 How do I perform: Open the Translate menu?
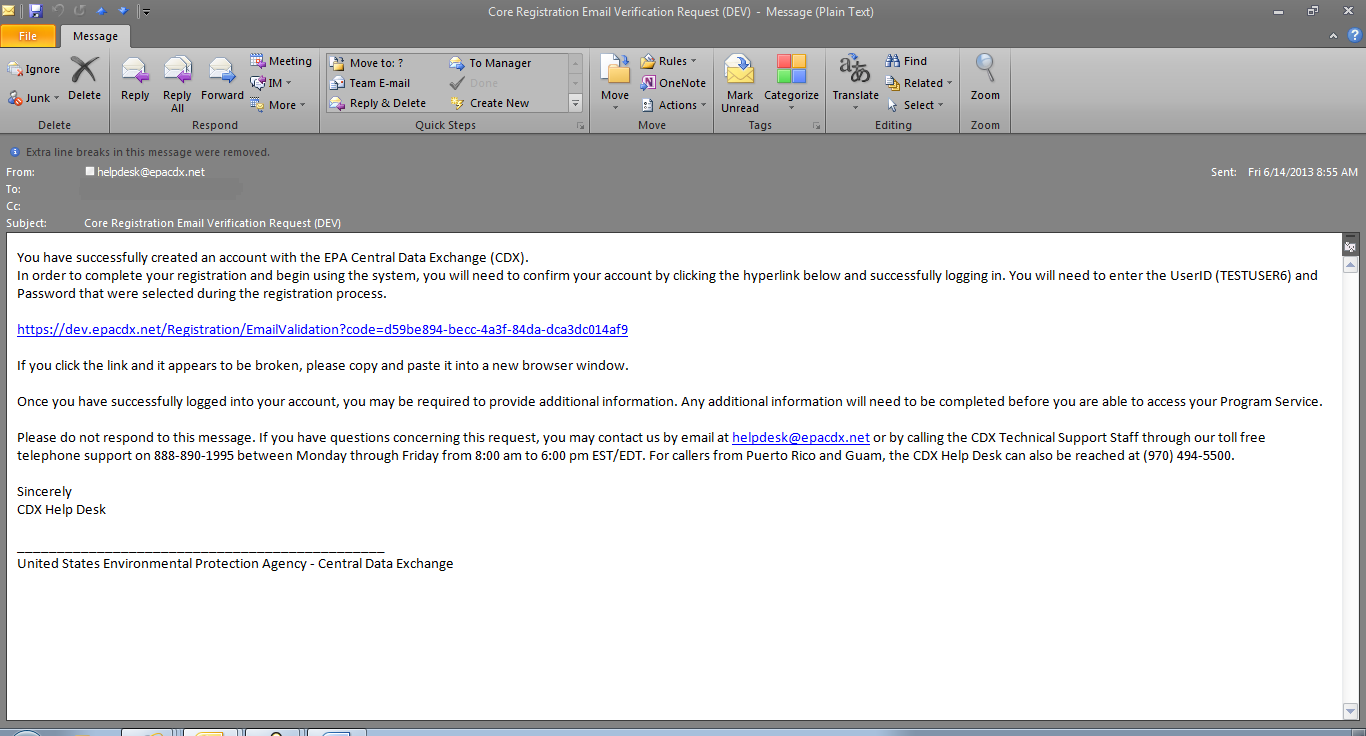pyautogui.click(x=855, y=84)
